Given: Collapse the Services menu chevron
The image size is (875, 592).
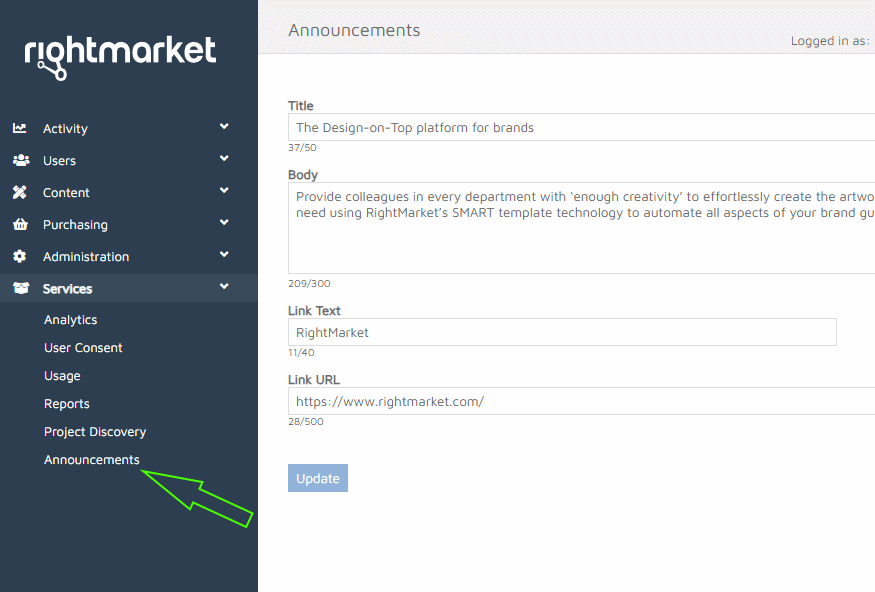Looking at the screenshot, I should click(x=224, y=287).
